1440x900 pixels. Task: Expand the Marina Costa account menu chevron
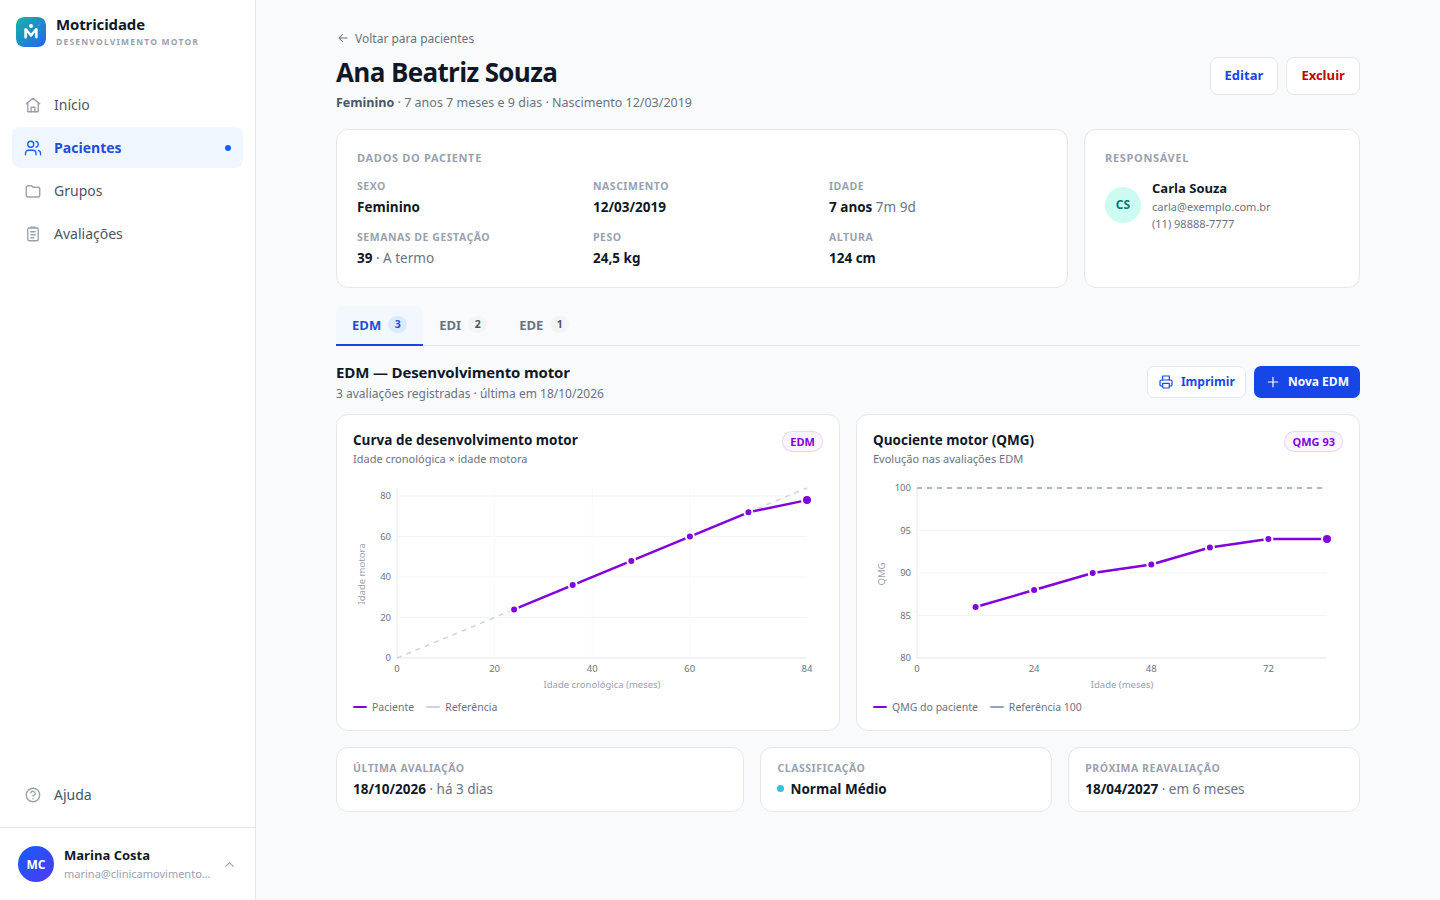point(229,864)
